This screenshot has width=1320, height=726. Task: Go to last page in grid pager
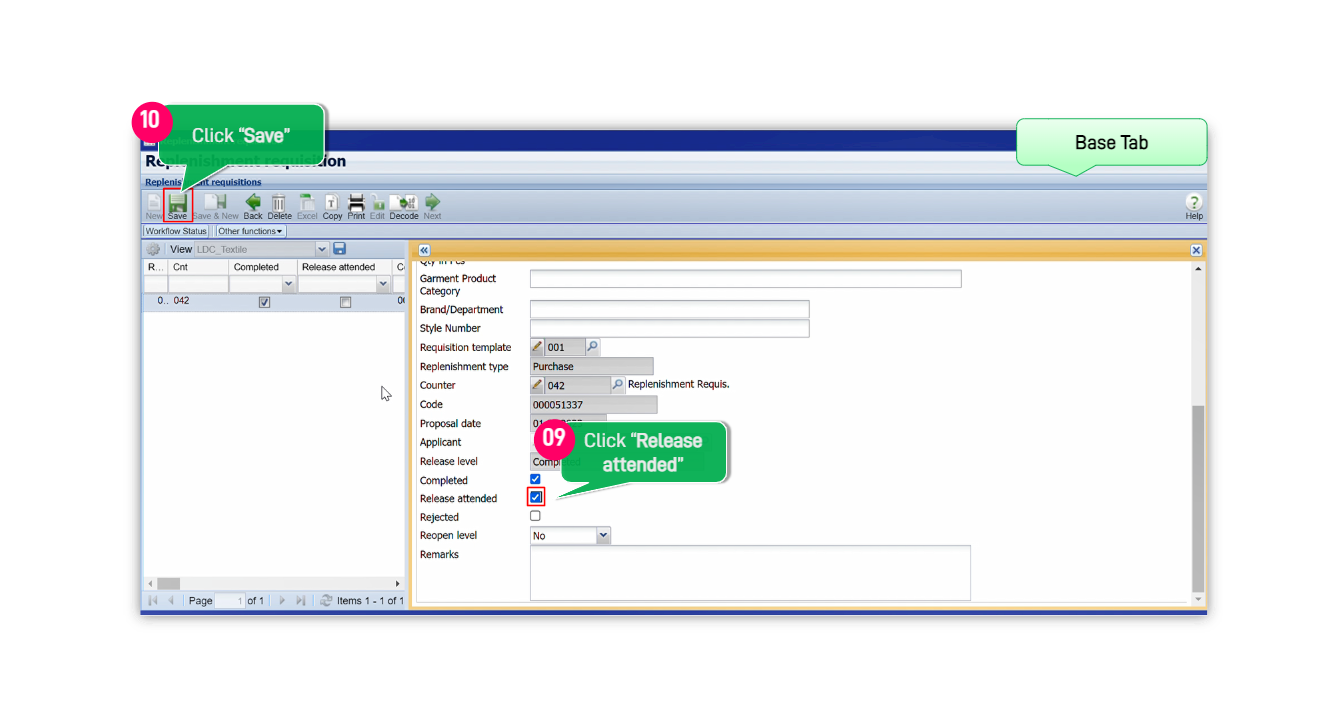(300, 601)
